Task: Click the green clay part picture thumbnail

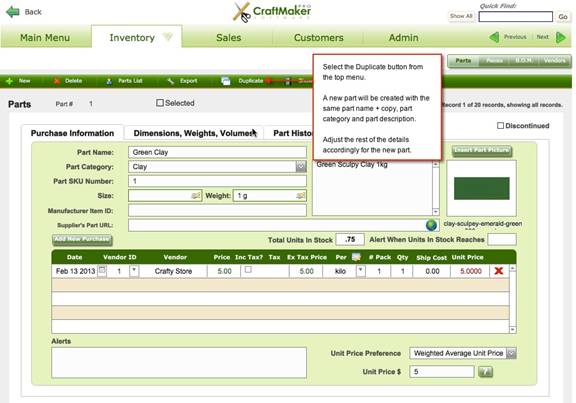Action: (482, 188)
